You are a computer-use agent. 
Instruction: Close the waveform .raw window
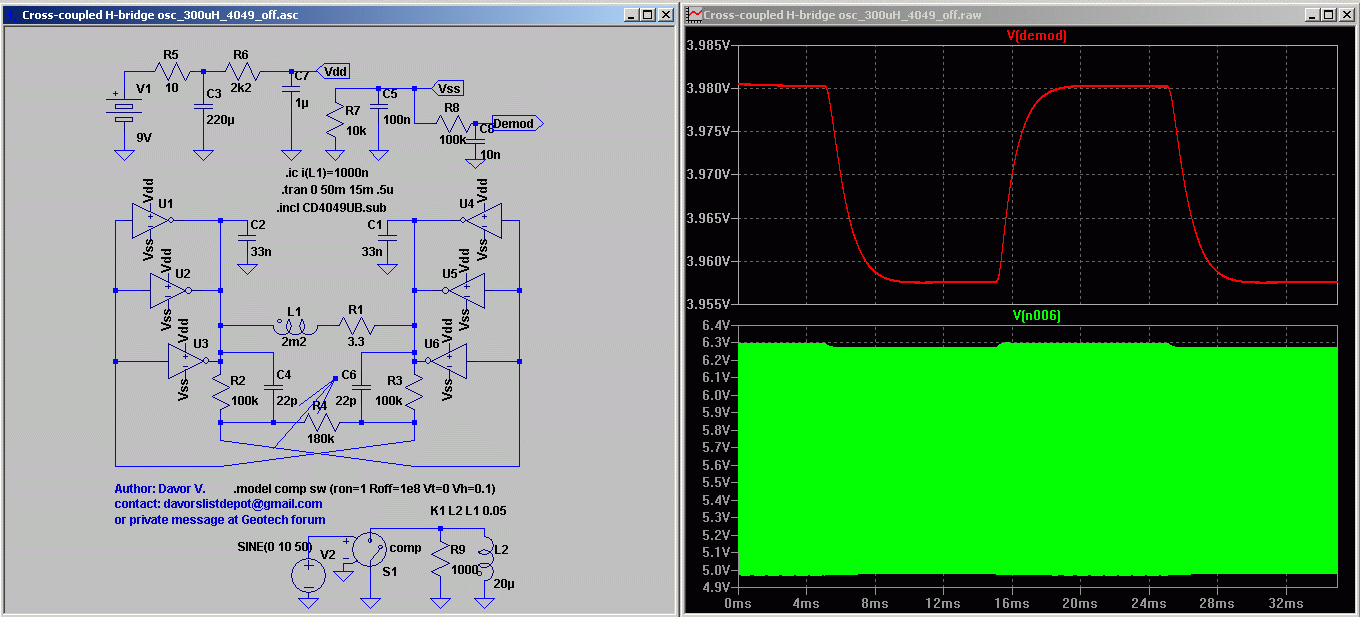pos(1345,15)
